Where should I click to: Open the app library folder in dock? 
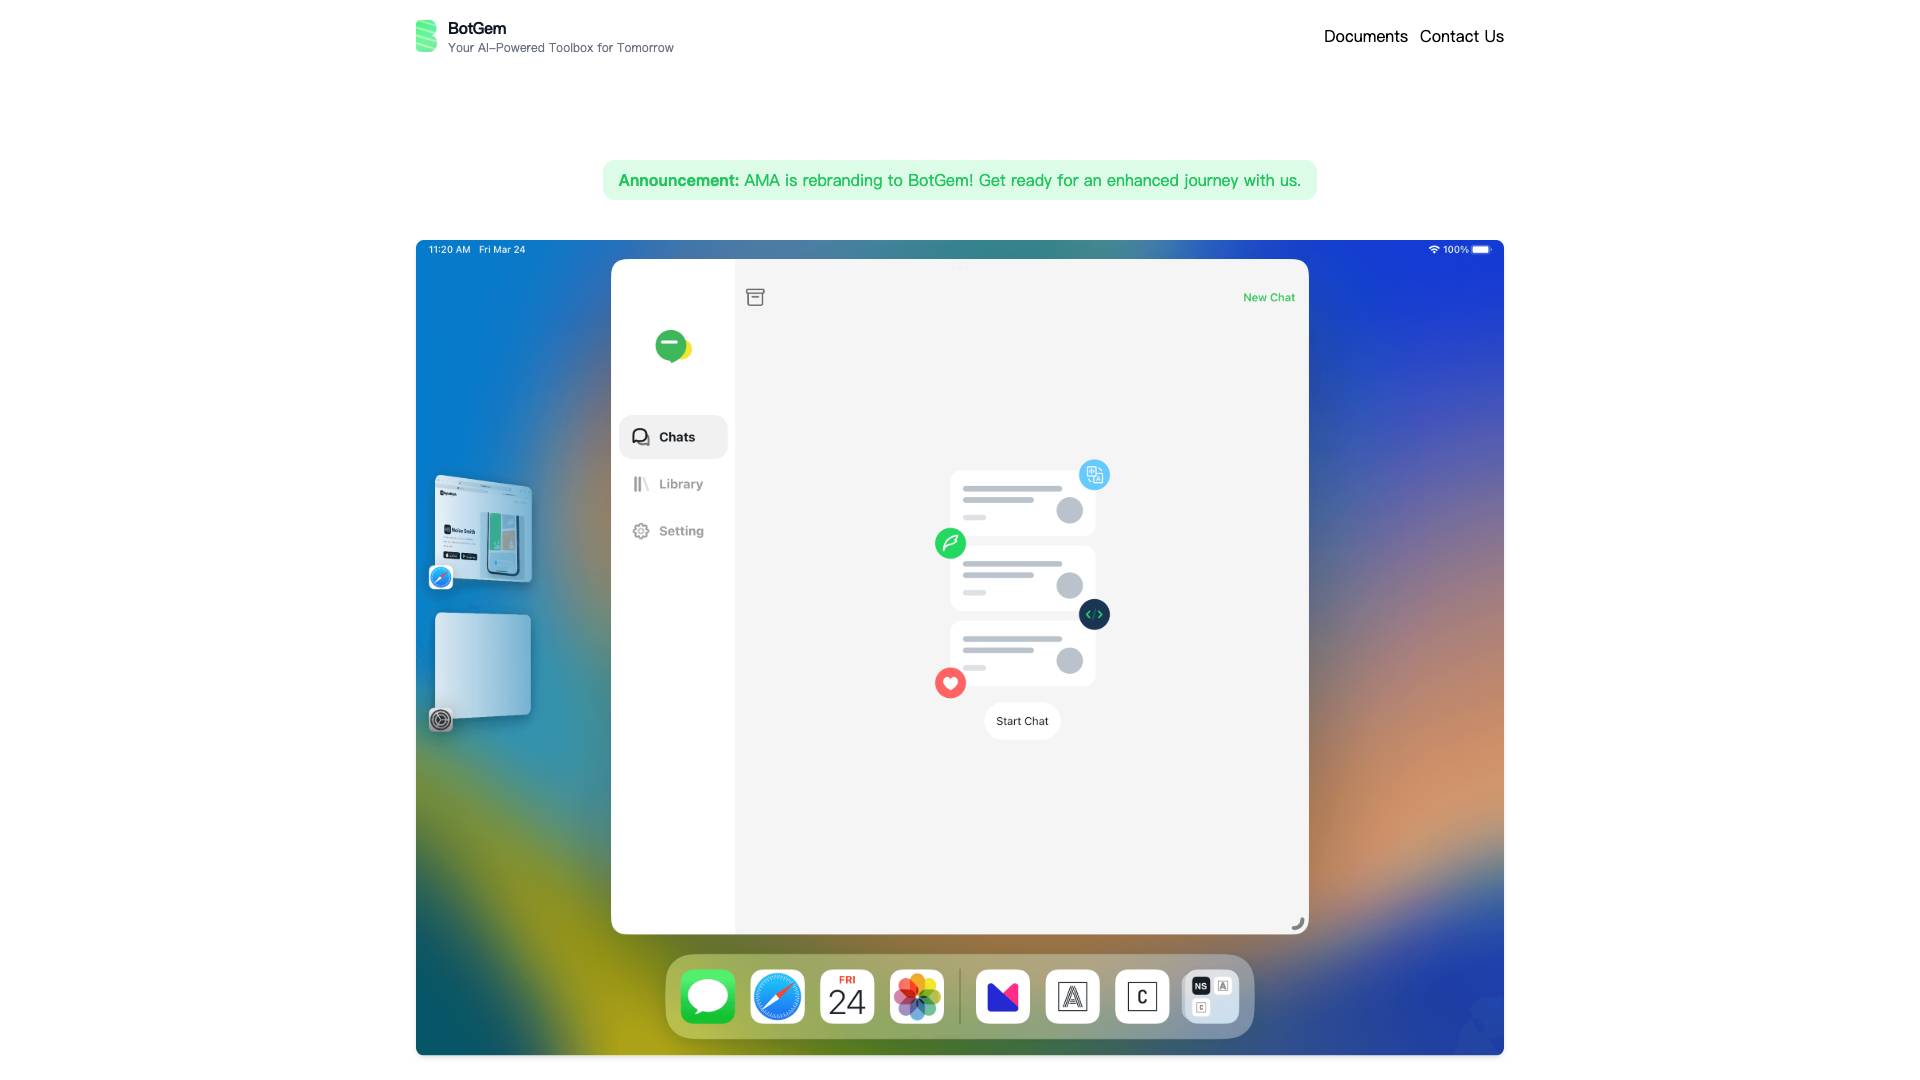pos(1211,996)
